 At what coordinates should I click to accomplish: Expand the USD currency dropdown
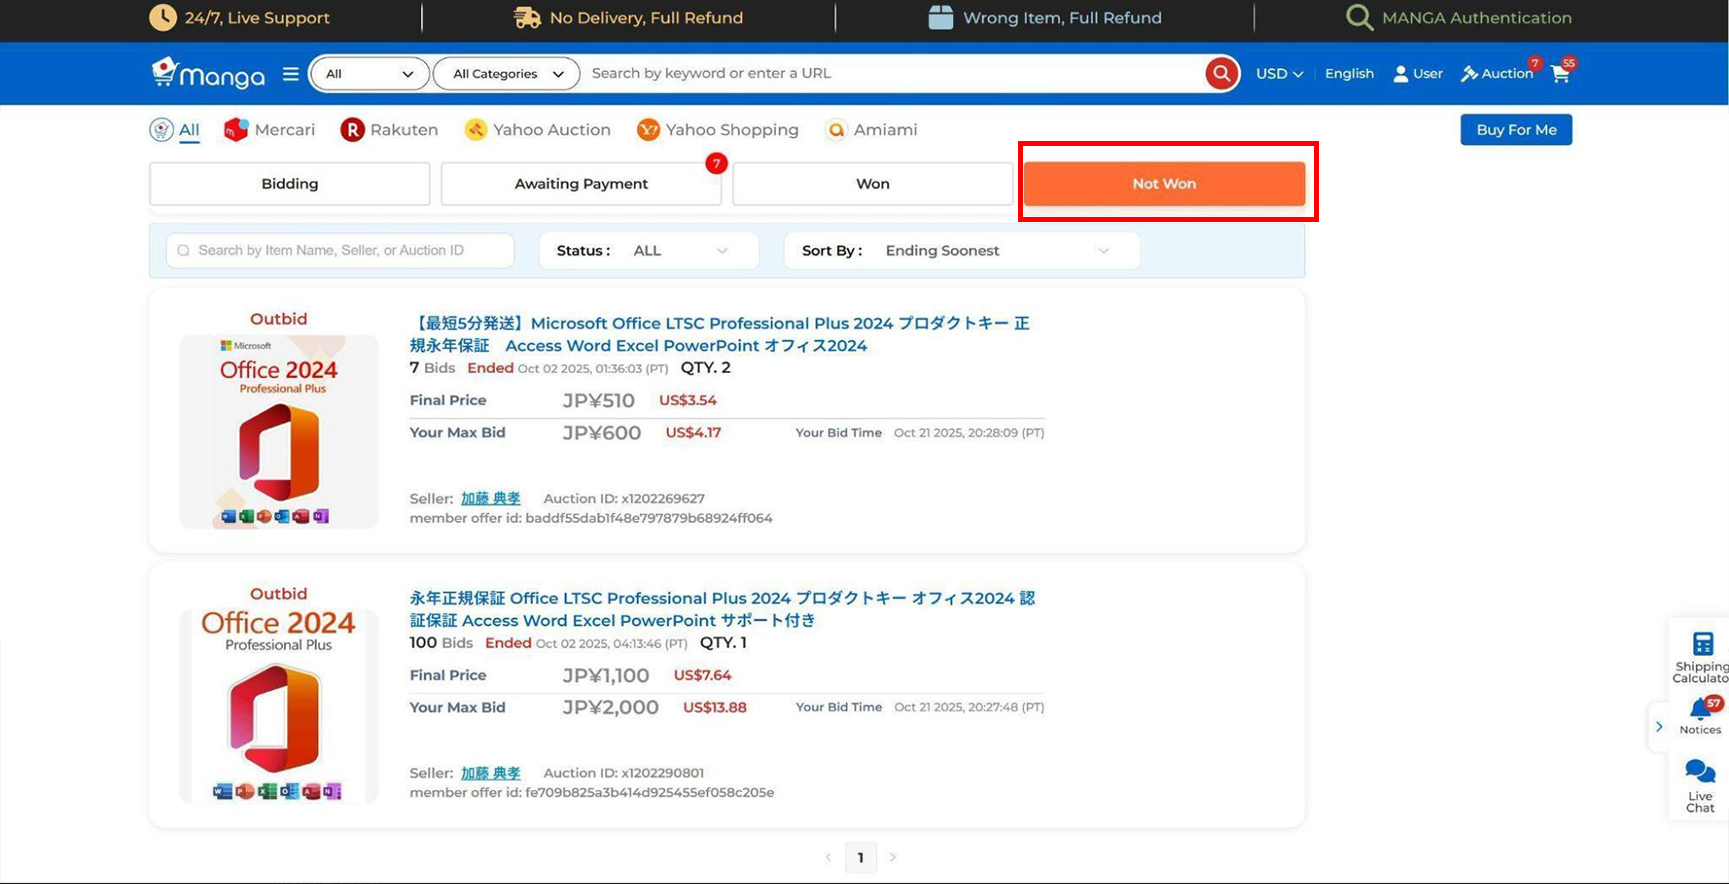point(1279,73)
